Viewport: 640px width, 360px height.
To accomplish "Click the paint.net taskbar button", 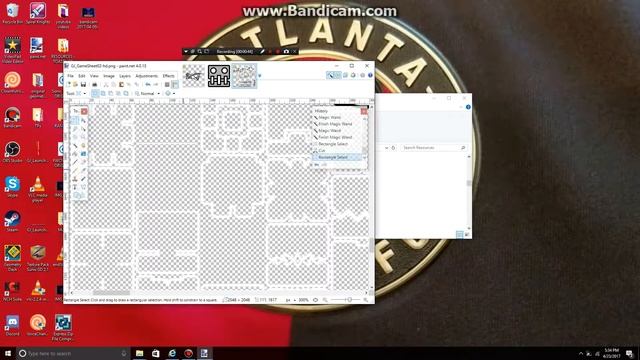I will [204, 353].
